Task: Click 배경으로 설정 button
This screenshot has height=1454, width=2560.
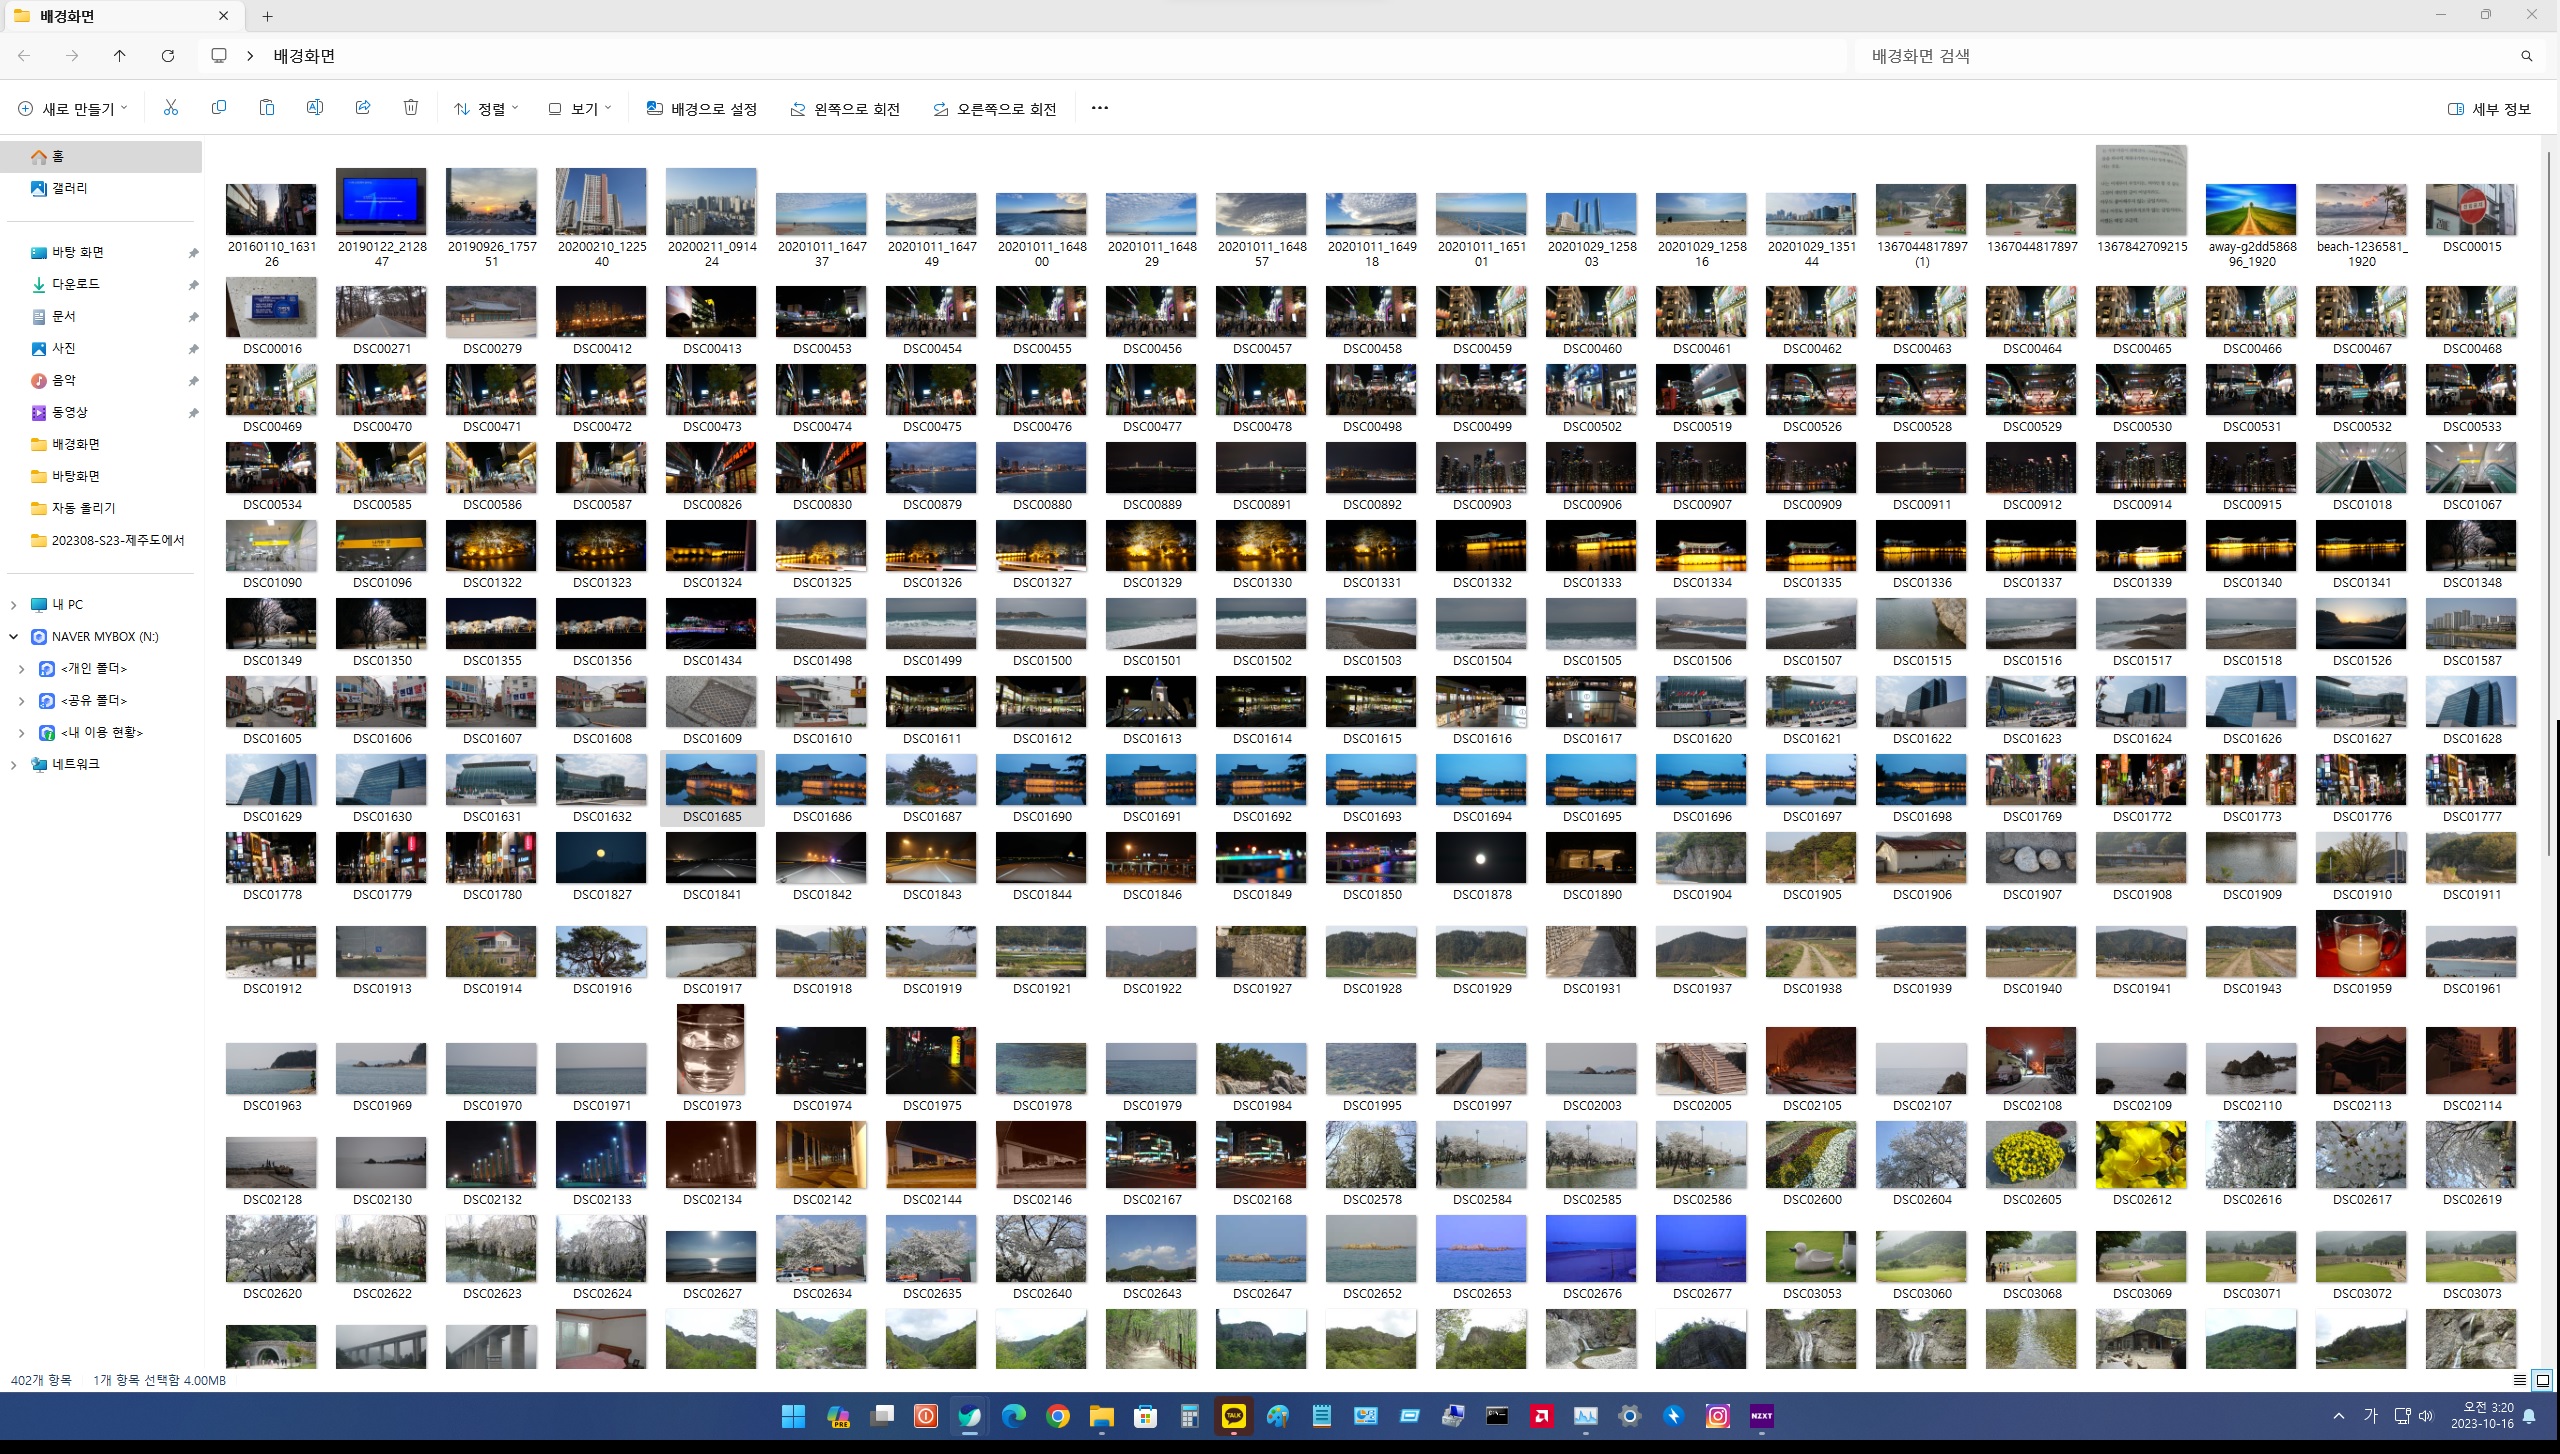Action: (x=702, y=109)
